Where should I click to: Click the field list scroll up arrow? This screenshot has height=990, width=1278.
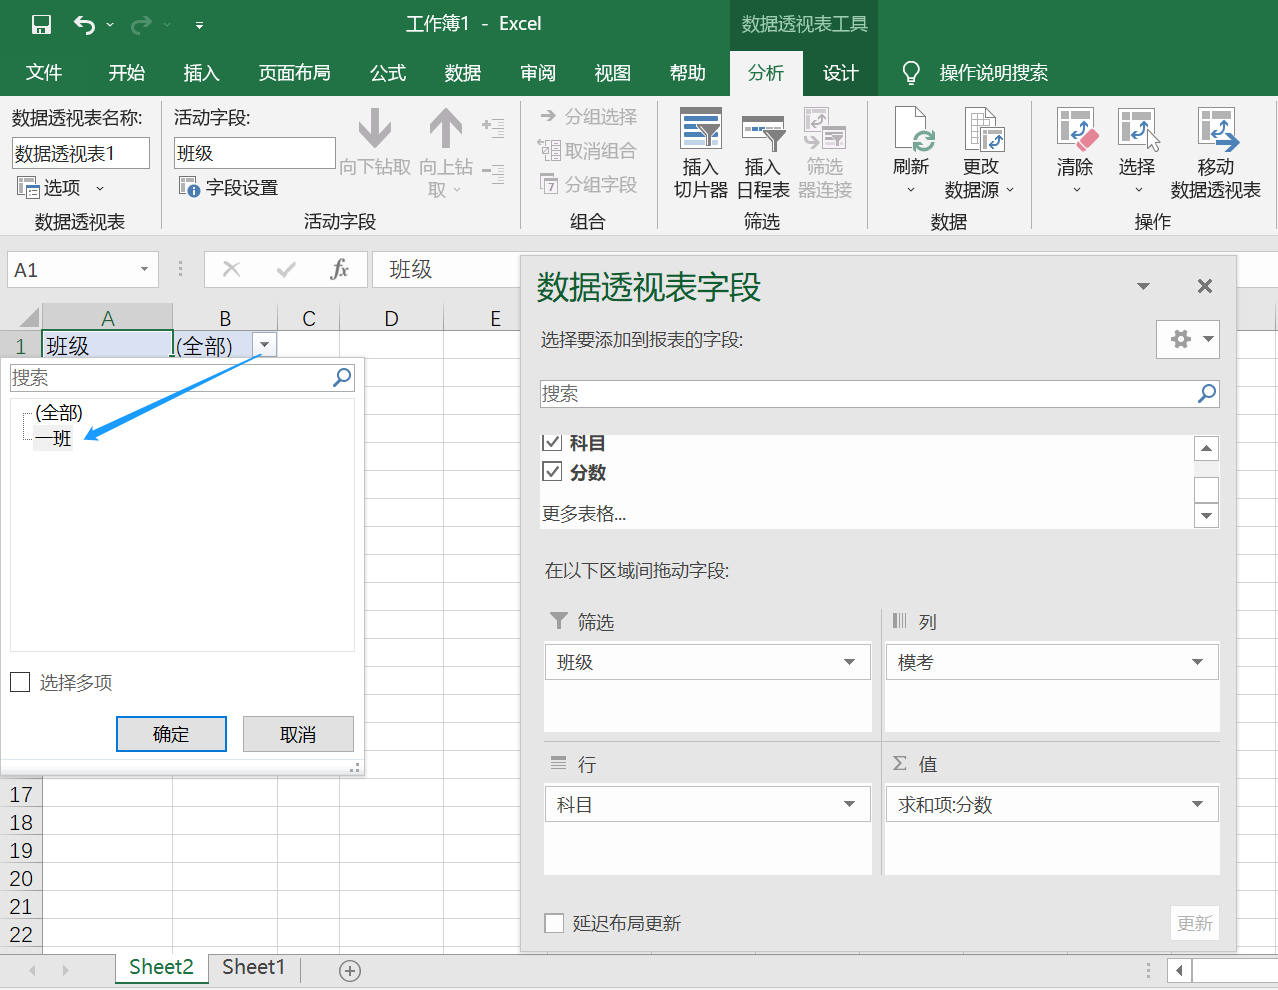point(1207,448)
